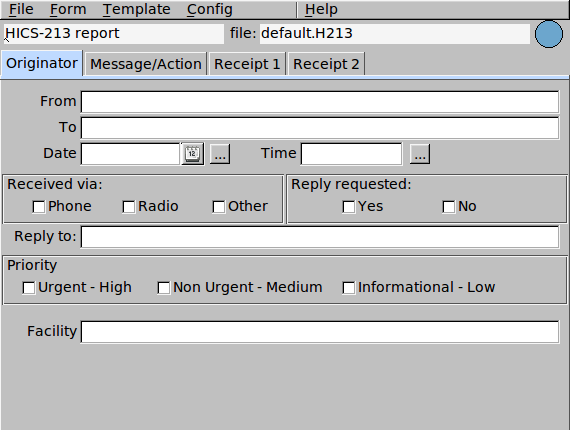Click into the From input field
Viewport: 570px width, 430px height.
coord(320,102)
